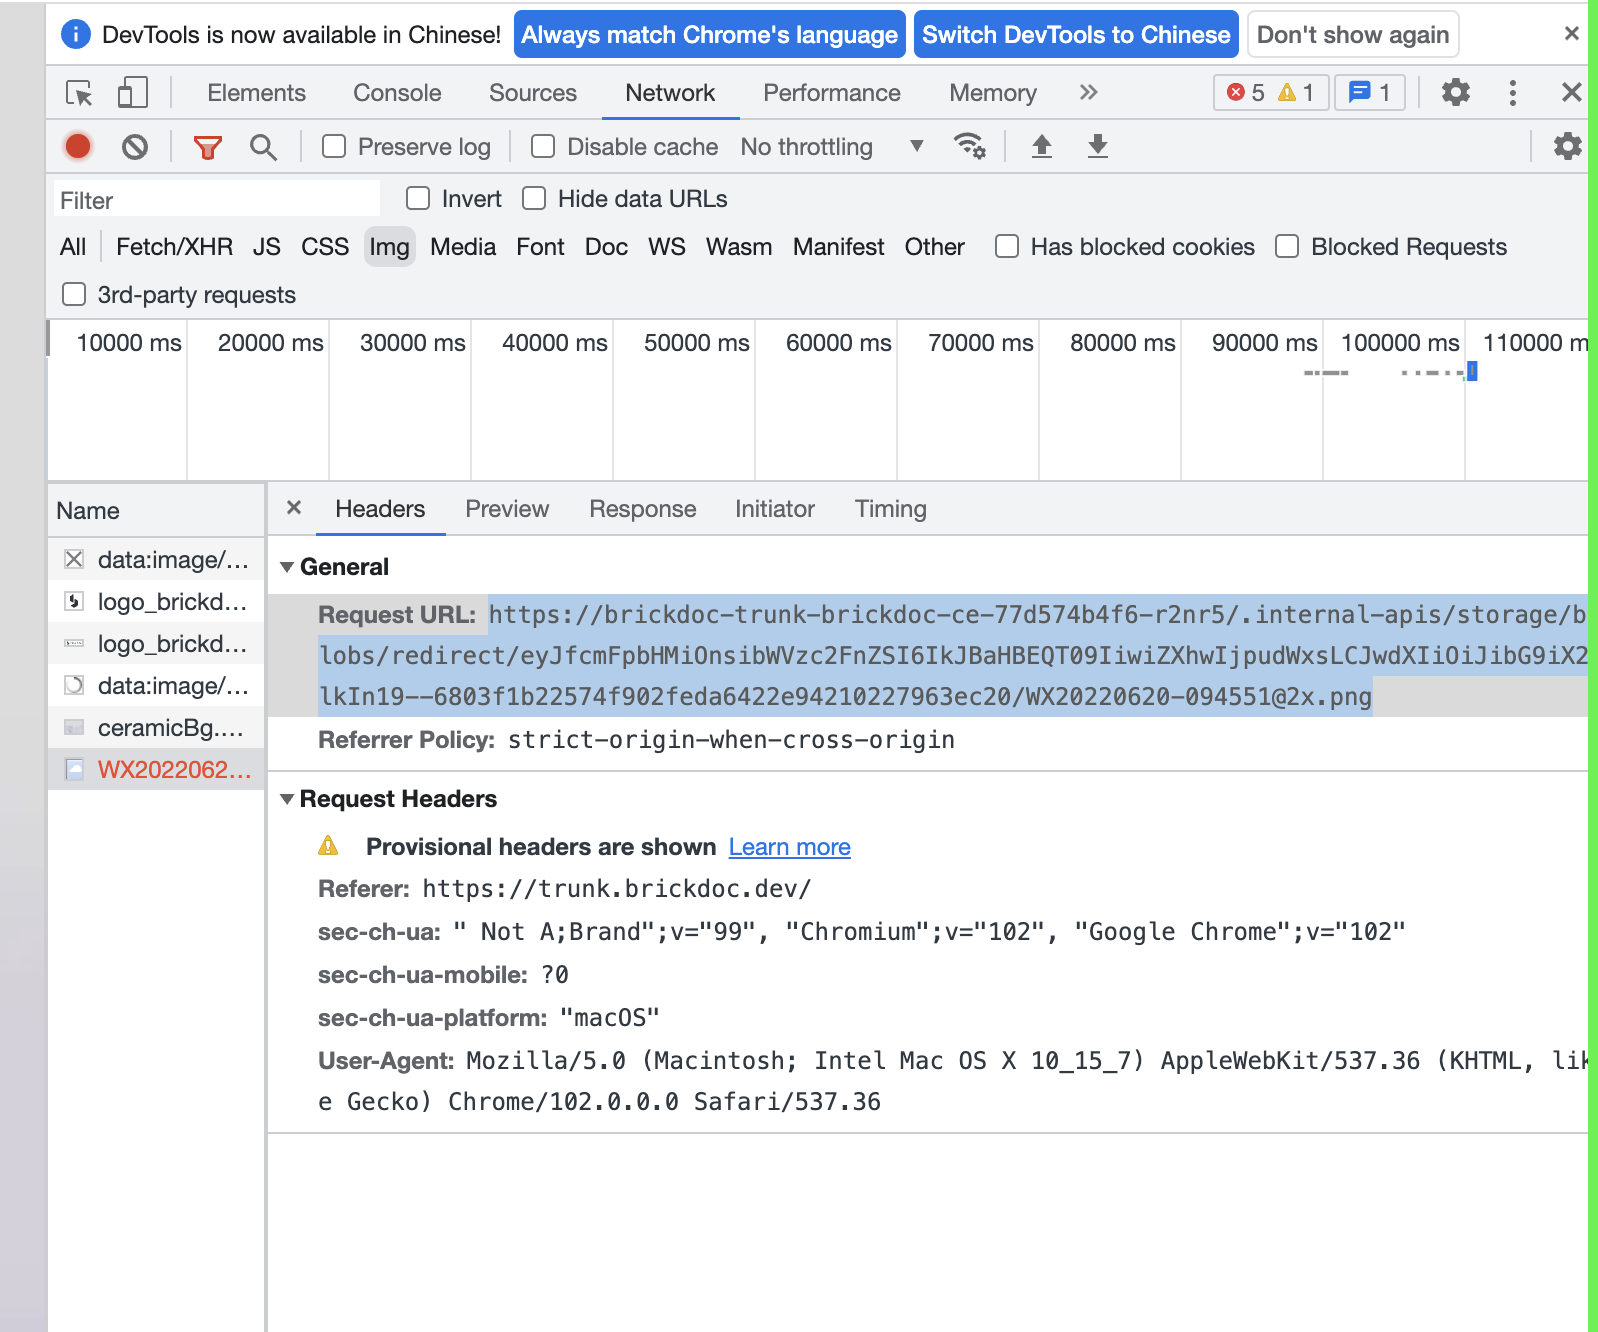Screen dimensions: 1598x1332
Task: Toggle the red filter funnel icon
Action: pos(207,147)
